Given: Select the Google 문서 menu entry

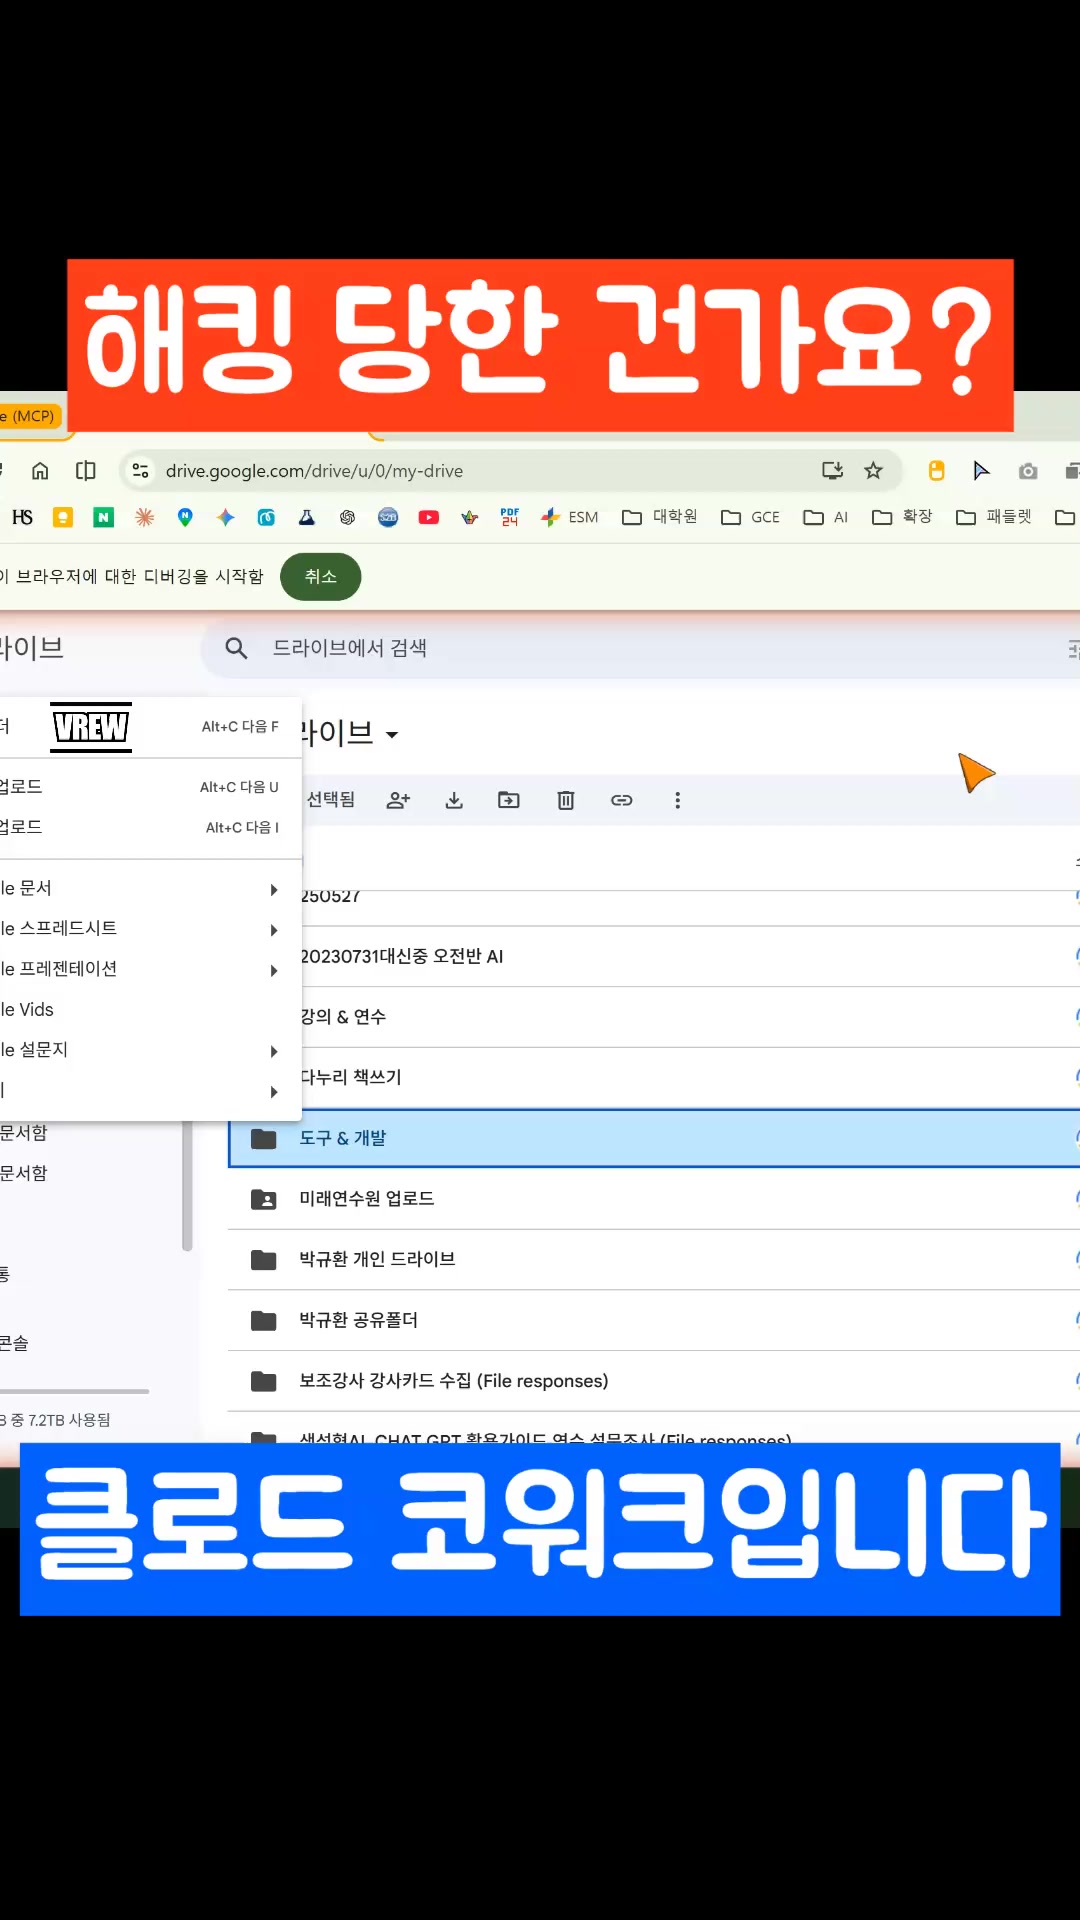Looking at the screenshot, I should (x=150, y=889).
